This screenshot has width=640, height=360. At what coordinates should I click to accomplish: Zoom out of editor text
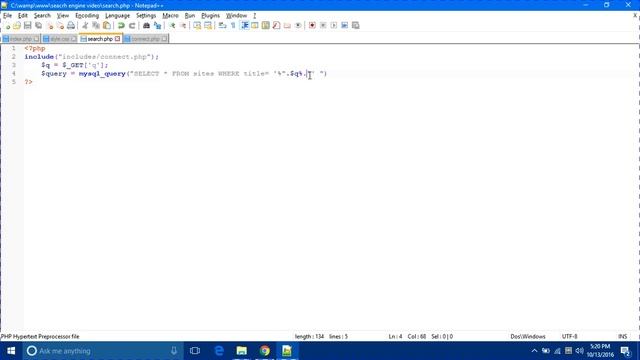coord(183,26)
